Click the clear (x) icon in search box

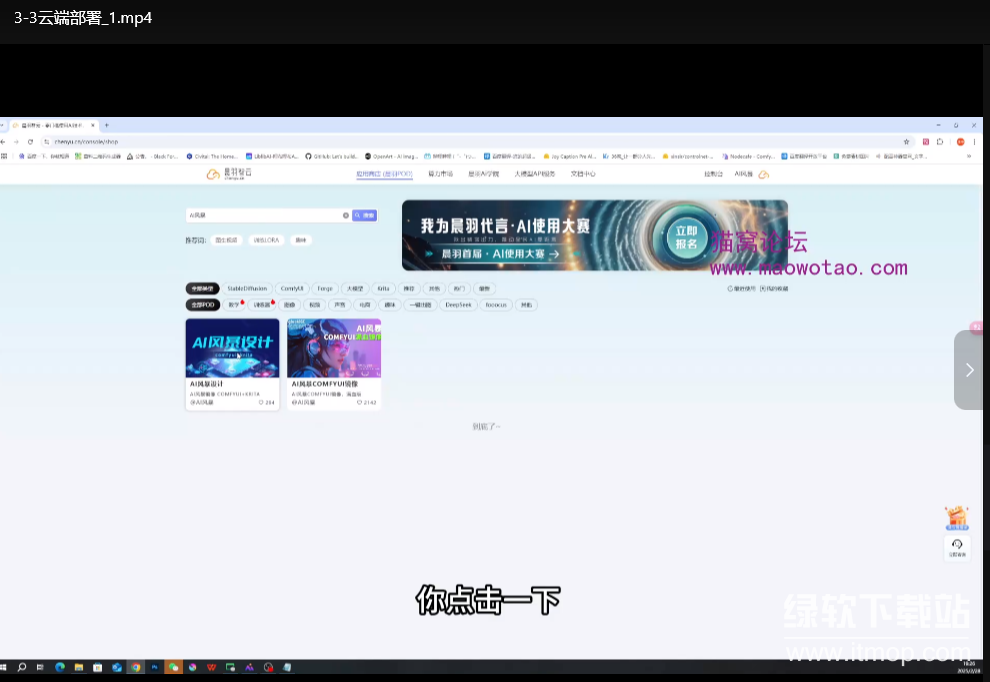[346, 215]
